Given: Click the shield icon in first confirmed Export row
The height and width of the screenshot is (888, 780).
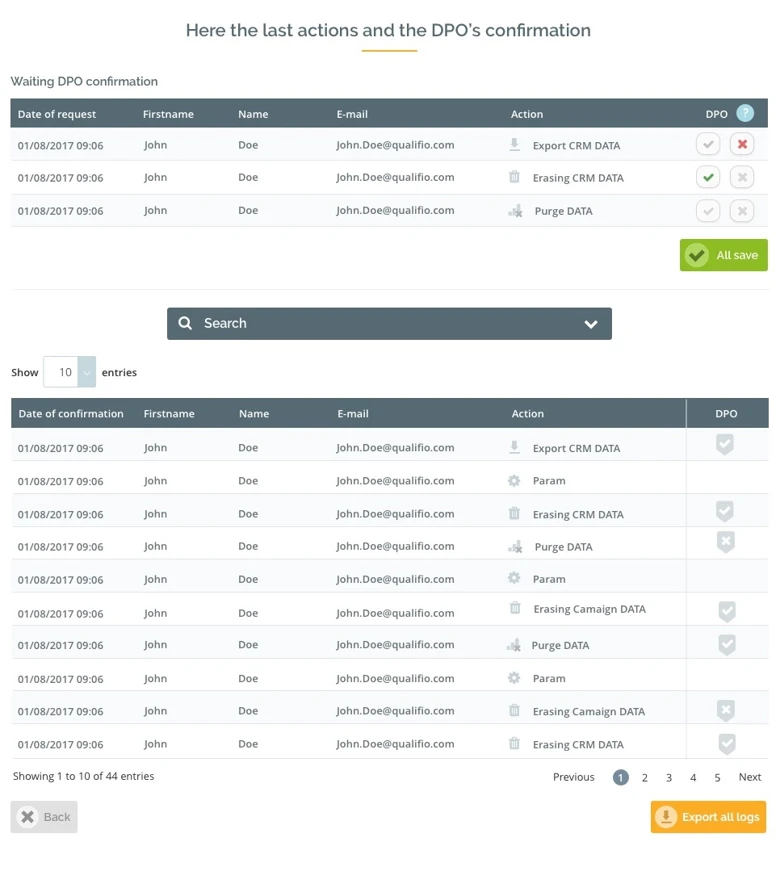Looking at the screenshot, I should (x=725, y=446).
